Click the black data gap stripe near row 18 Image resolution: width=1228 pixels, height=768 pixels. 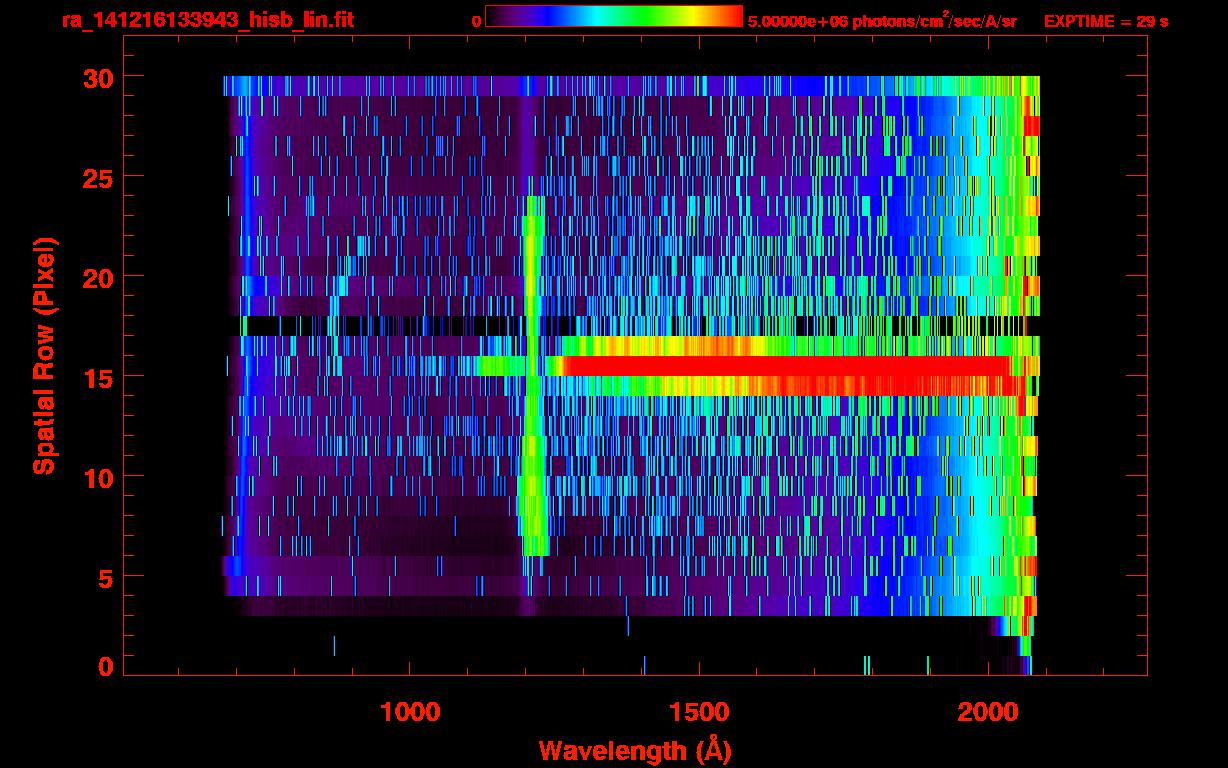tap(635, 326)
